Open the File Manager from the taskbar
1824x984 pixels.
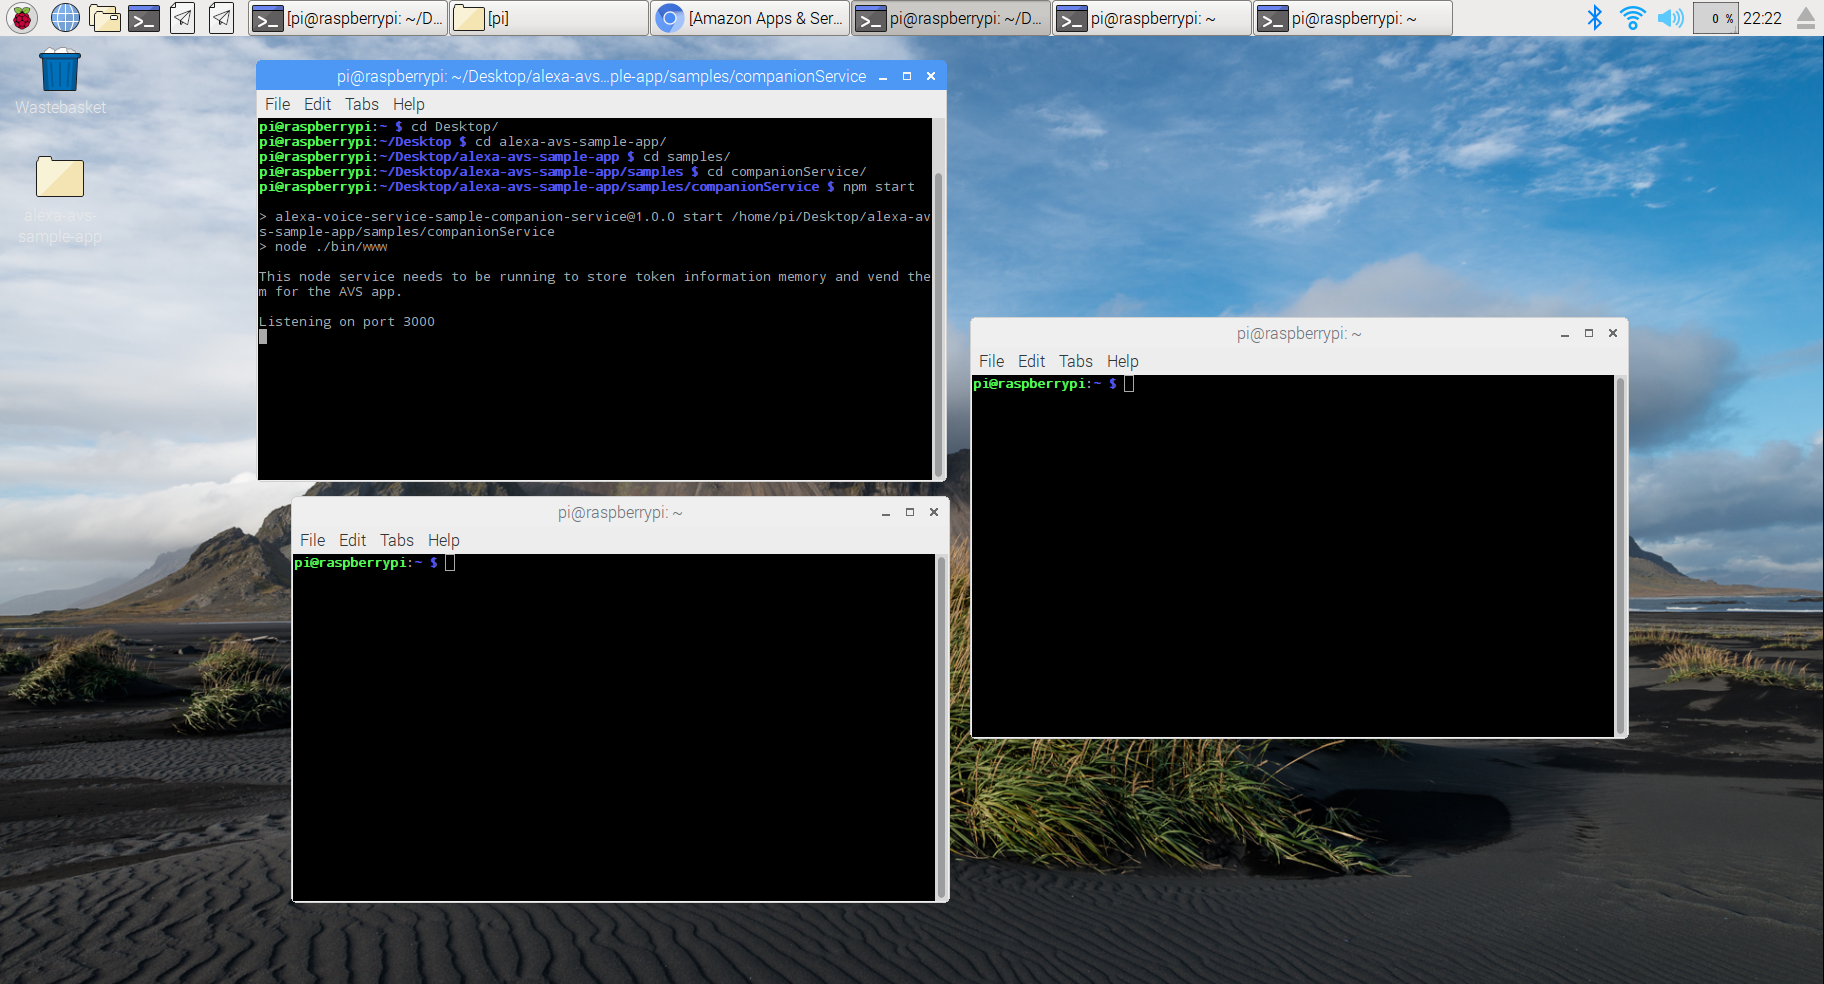tap(104, 17)
